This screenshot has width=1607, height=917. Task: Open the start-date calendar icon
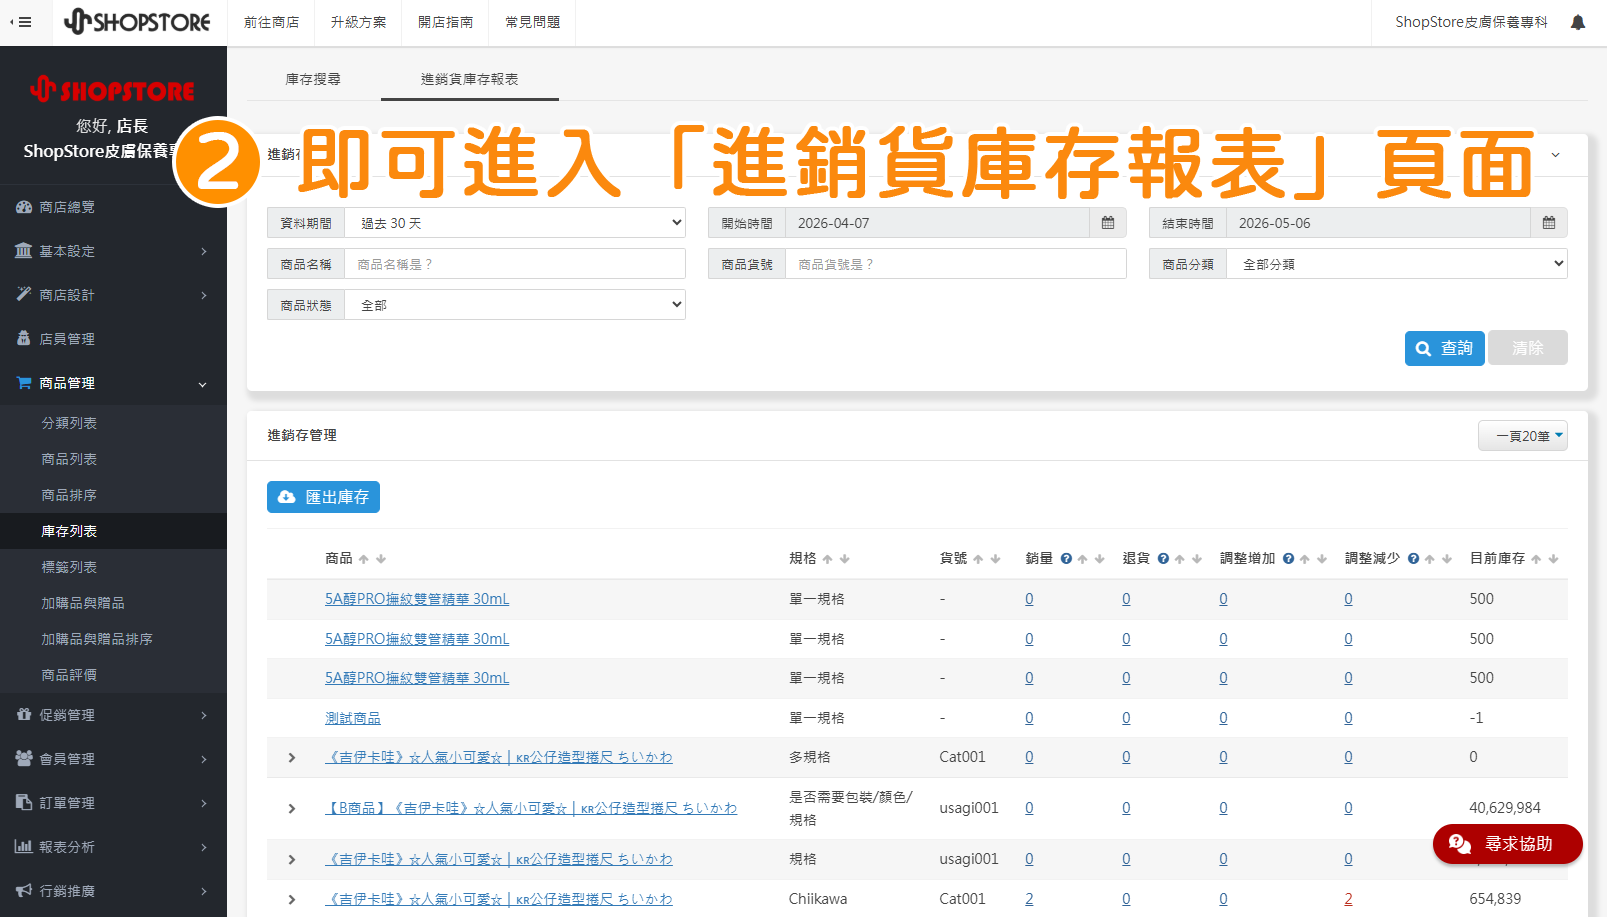click(x=1108, y=223)
